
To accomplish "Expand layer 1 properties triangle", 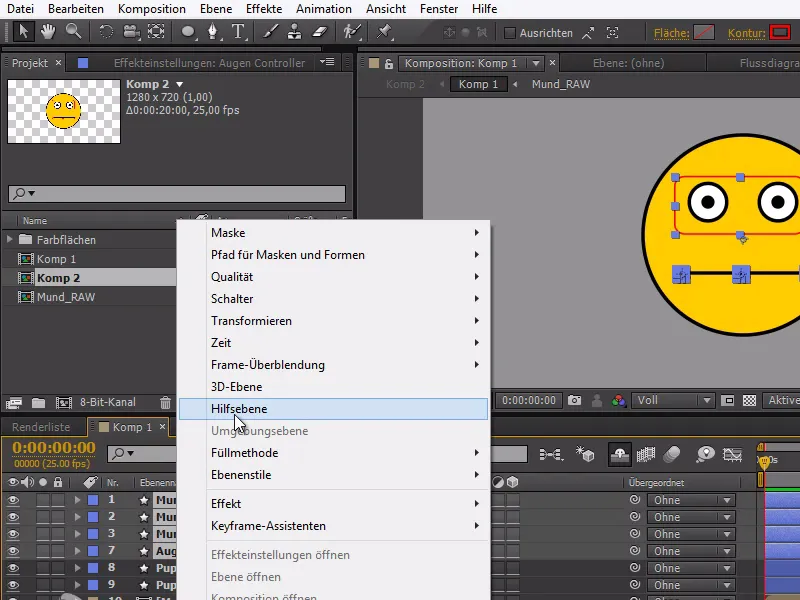I will pos(77,500).
